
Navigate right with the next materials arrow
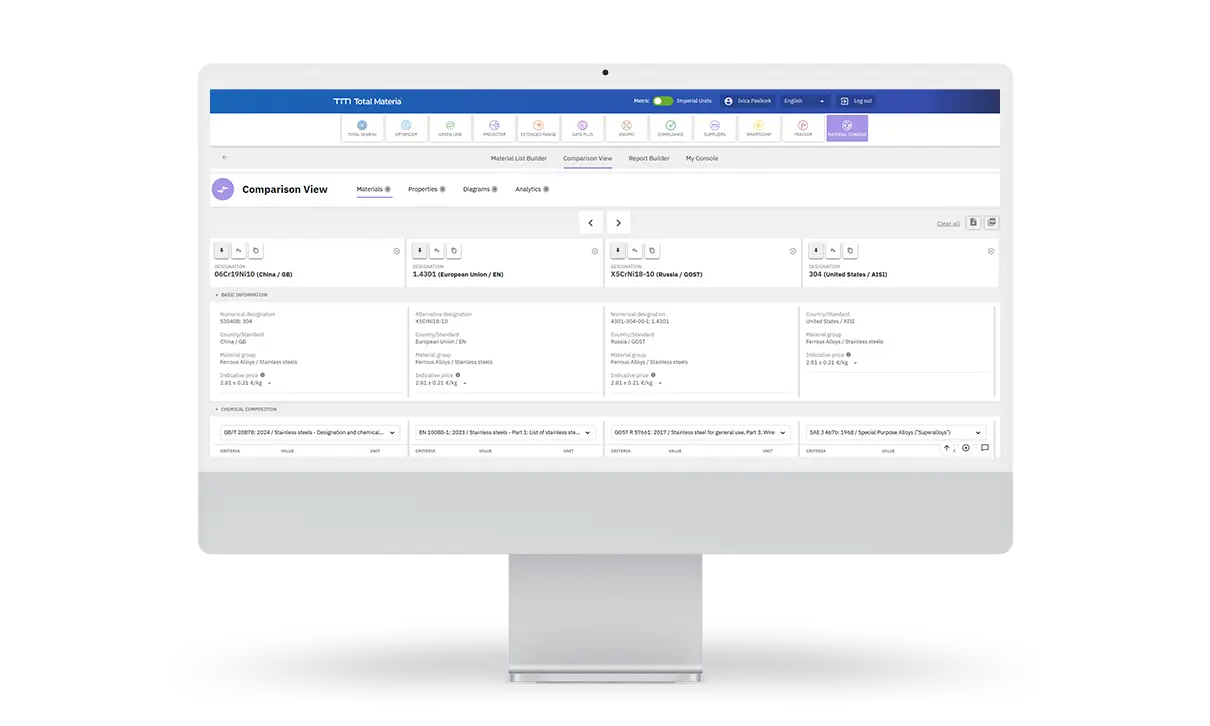(618, 223)
